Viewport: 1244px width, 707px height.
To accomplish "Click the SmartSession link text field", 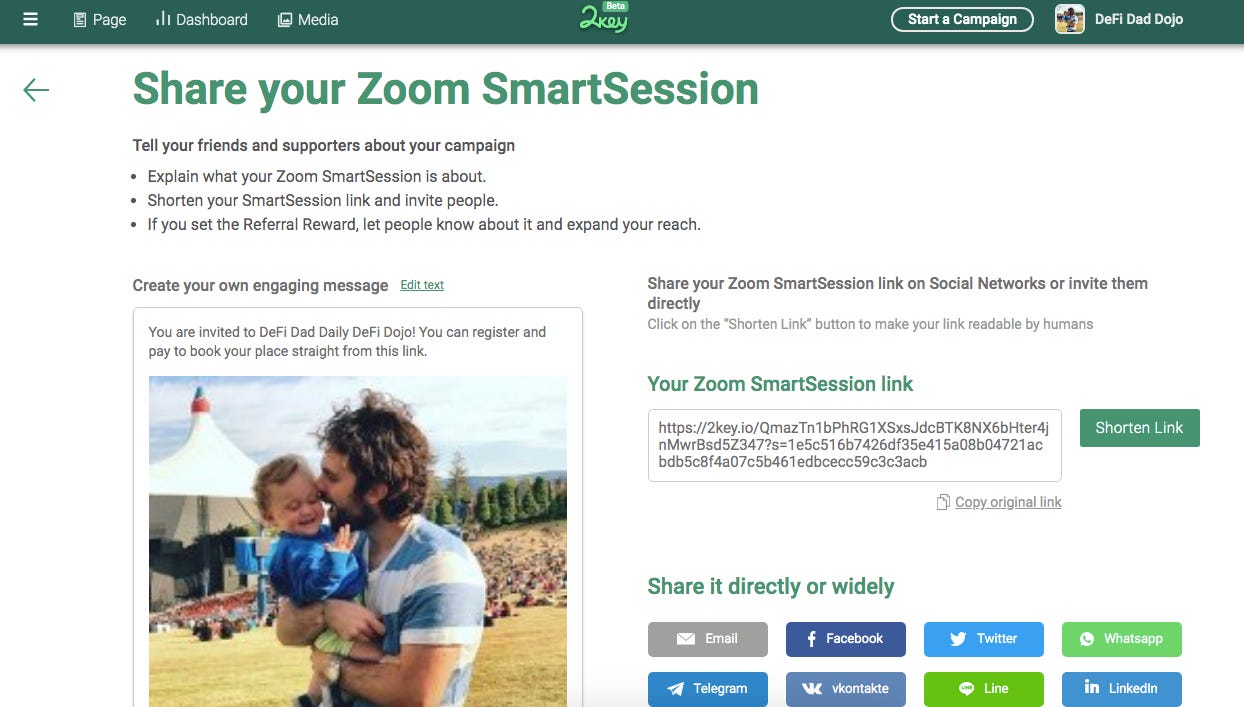I will coord(854,445).
